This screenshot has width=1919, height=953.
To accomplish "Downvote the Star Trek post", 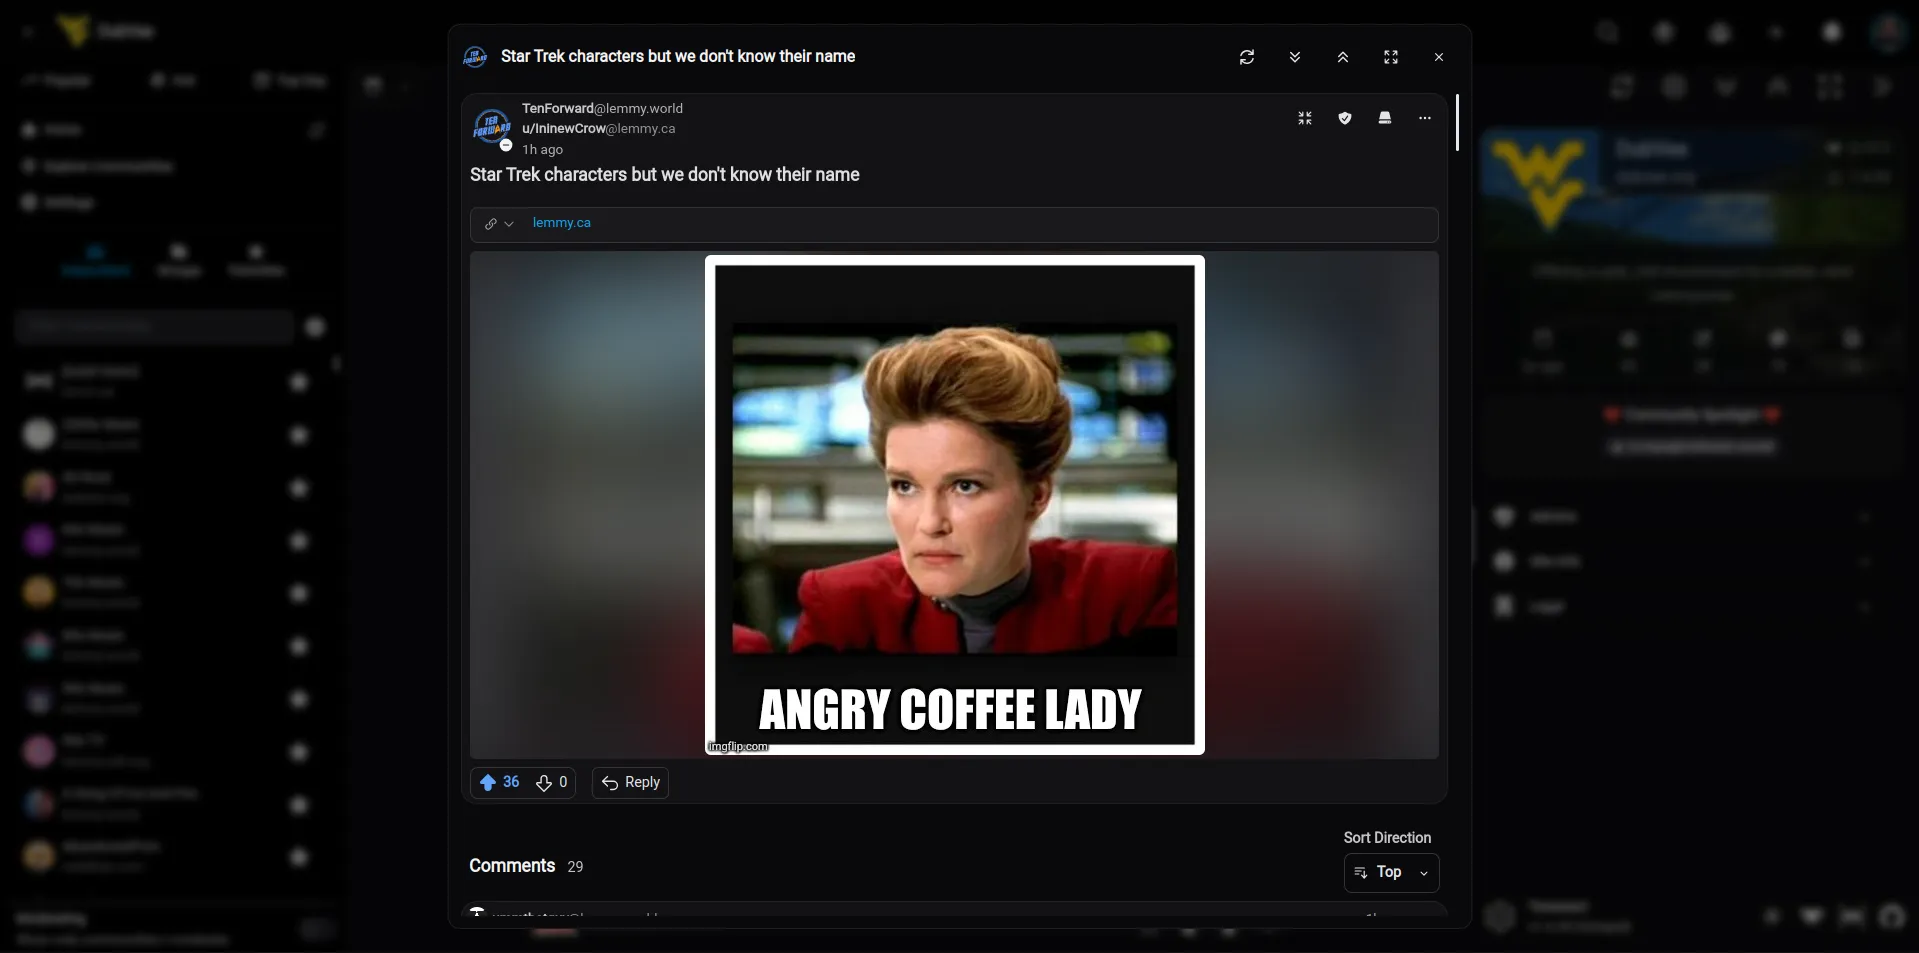I will tap(552, 782).
